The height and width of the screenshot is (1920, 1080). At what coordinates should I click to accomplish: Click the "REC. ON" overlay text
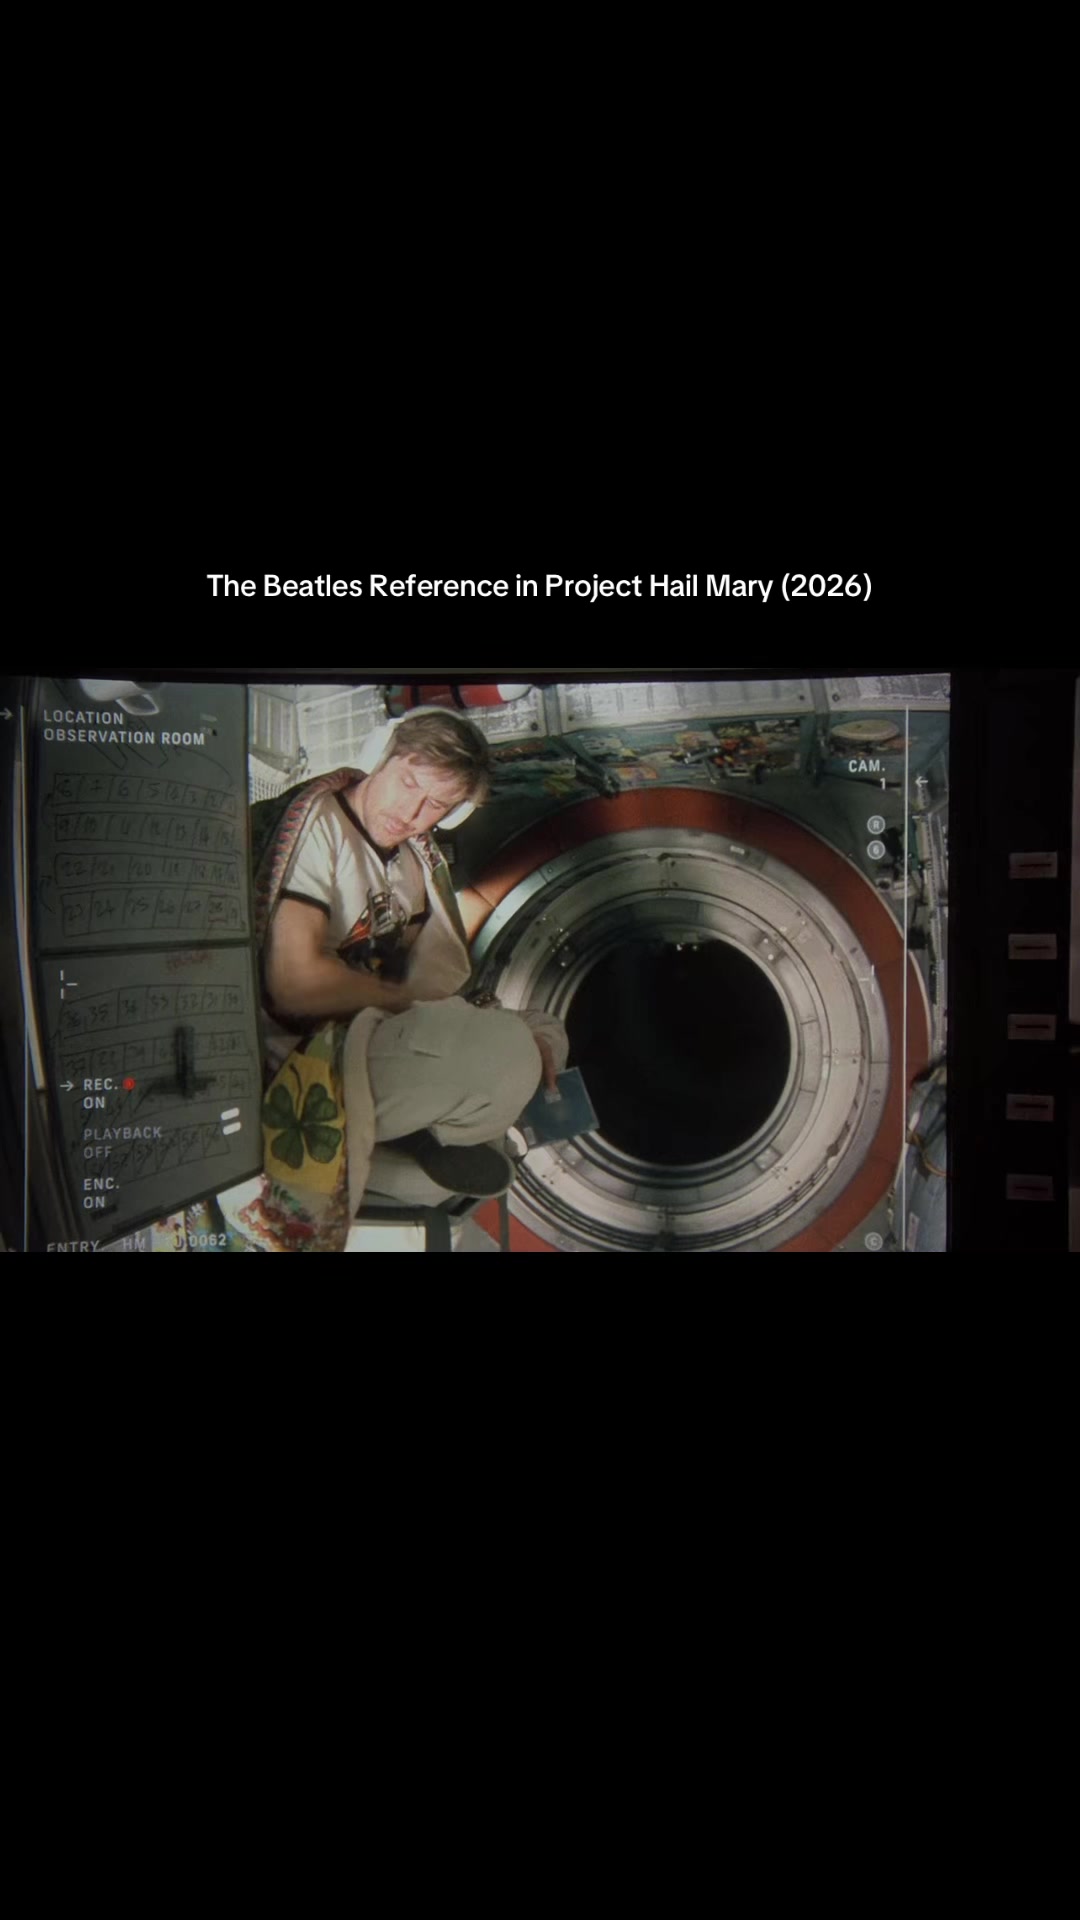pyautogui.click(x=100, y=1093)
